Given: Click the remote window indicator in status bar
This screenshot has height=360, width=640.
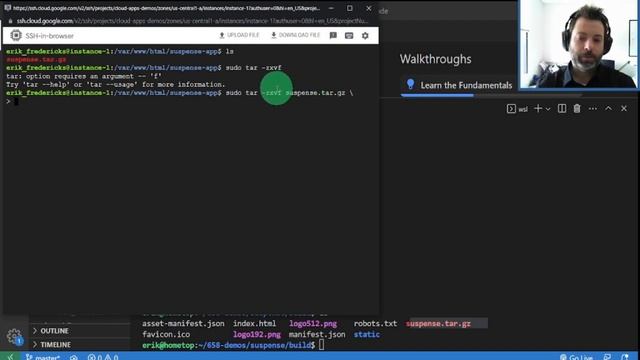Looking at the screenshot, I should point(10,357).
